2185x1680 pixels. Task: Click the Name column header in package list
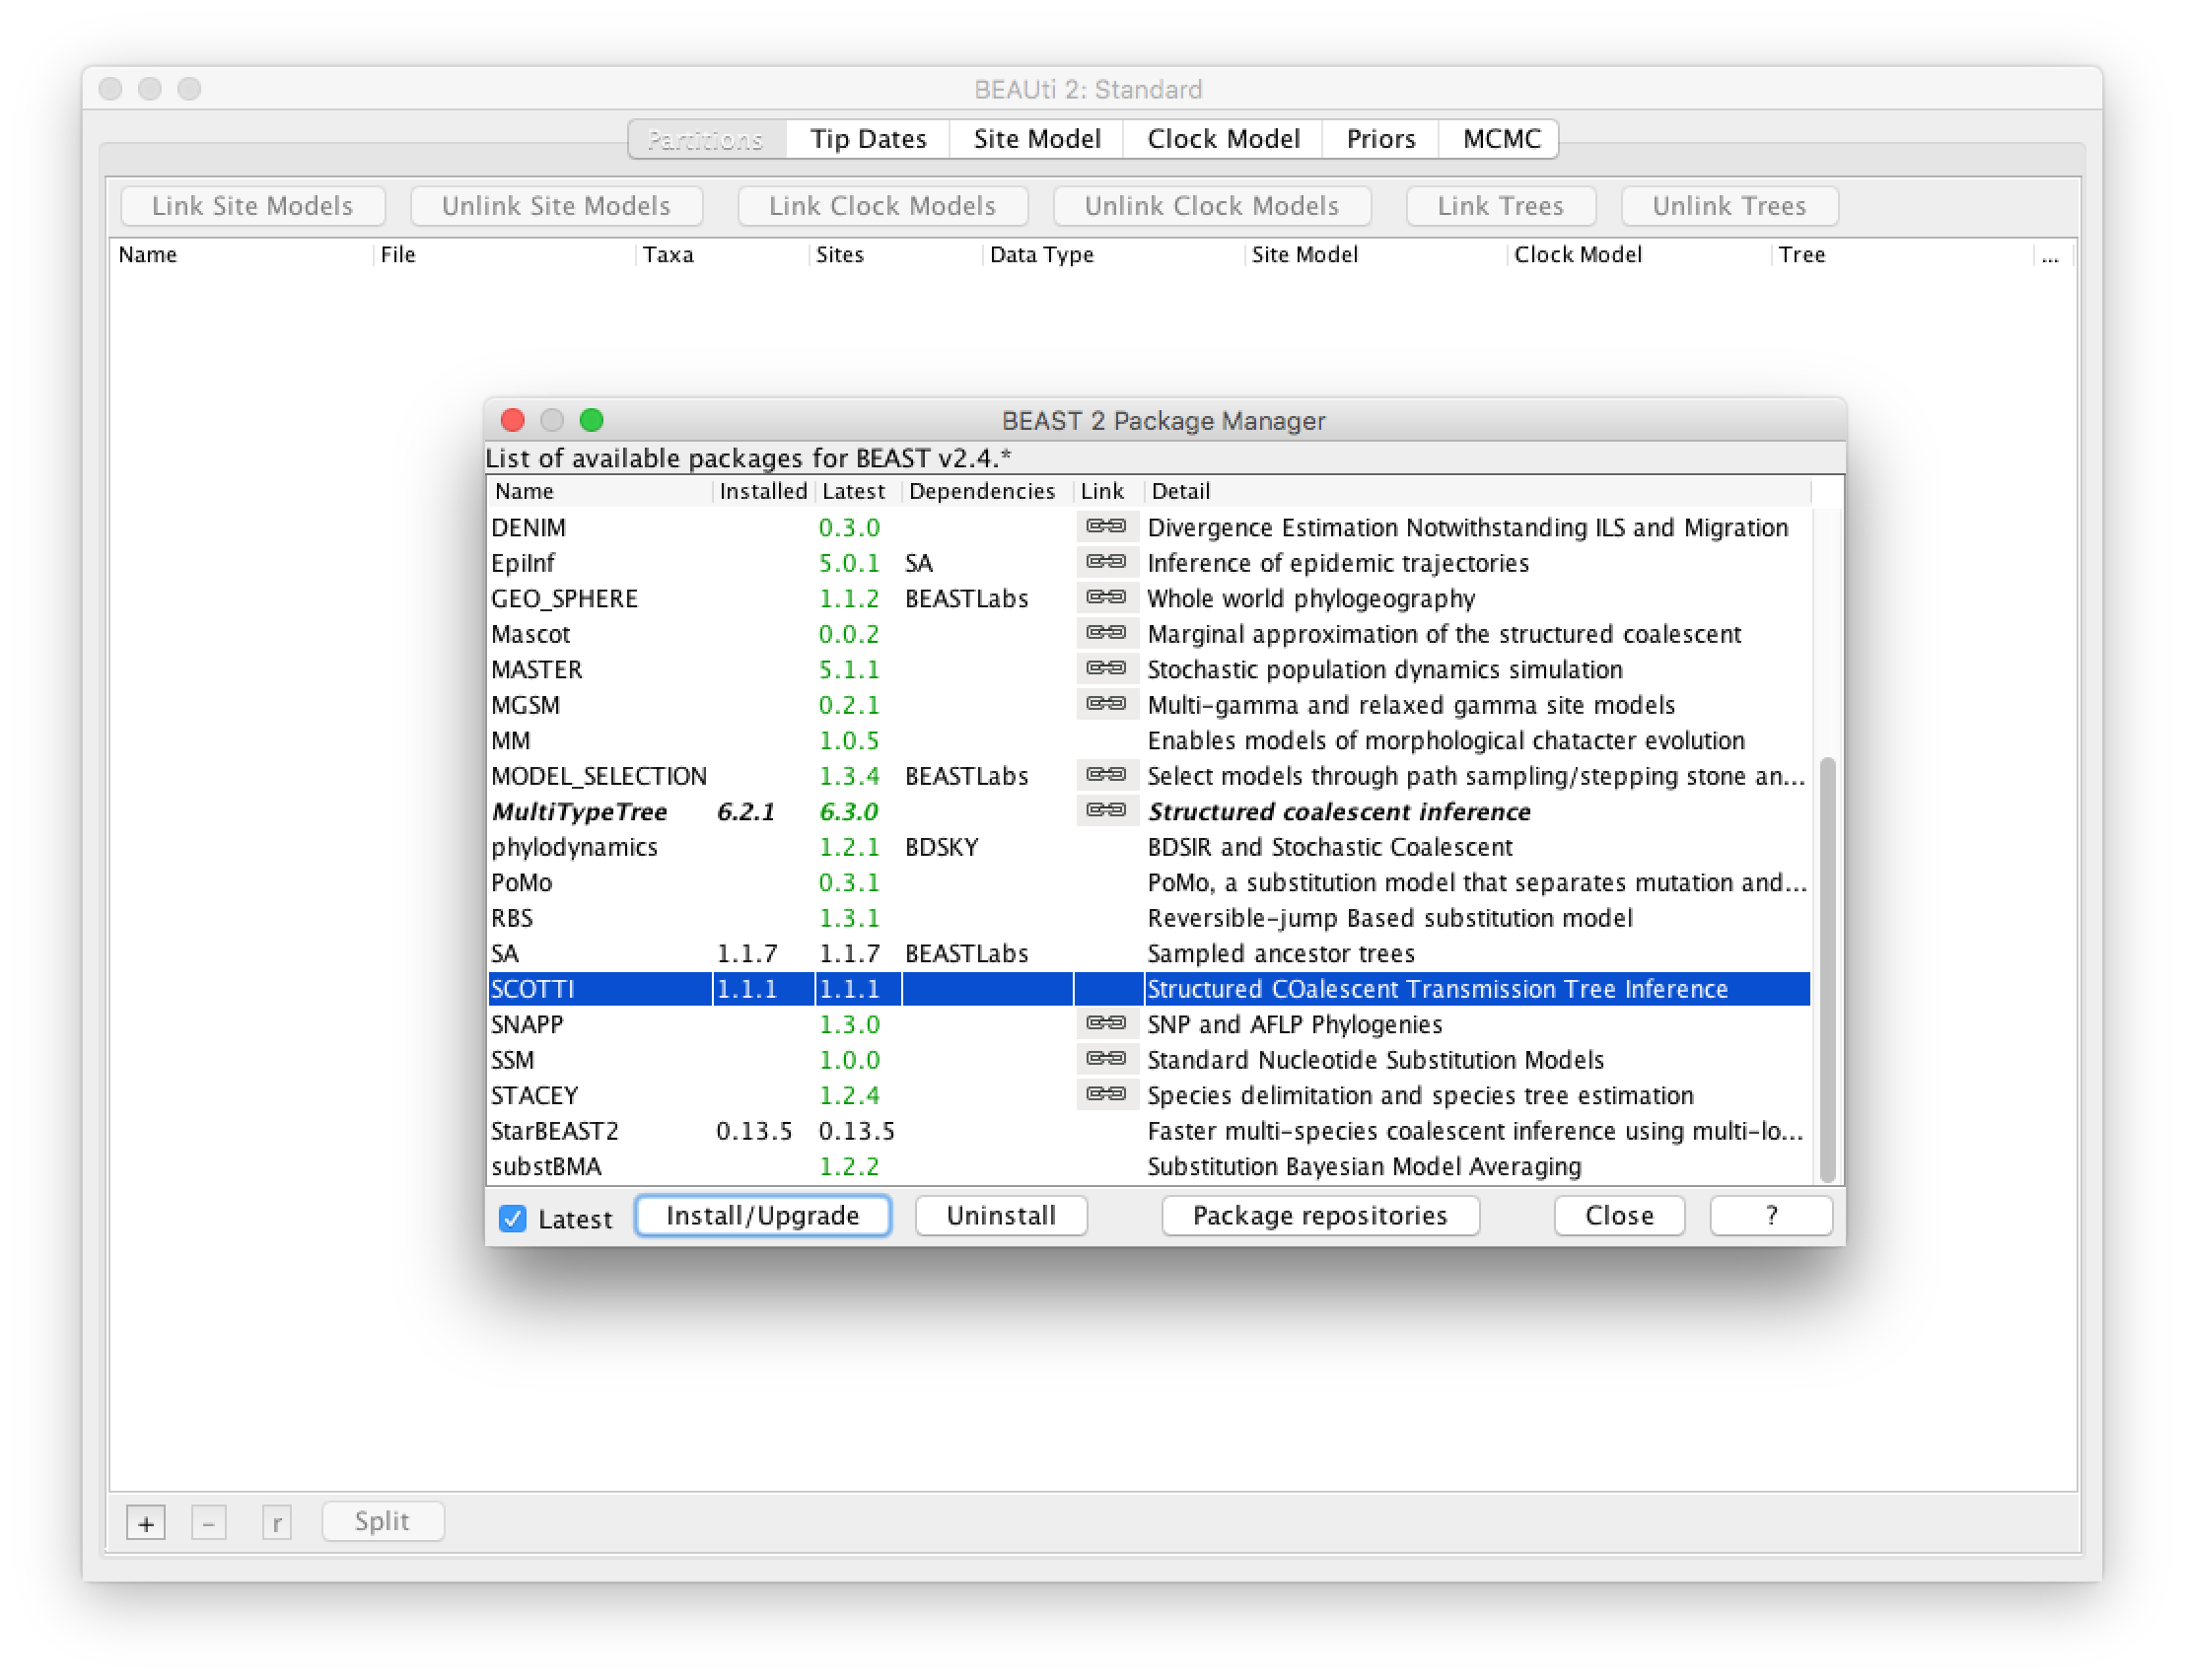pyautogui.click(x=600, y=491)
